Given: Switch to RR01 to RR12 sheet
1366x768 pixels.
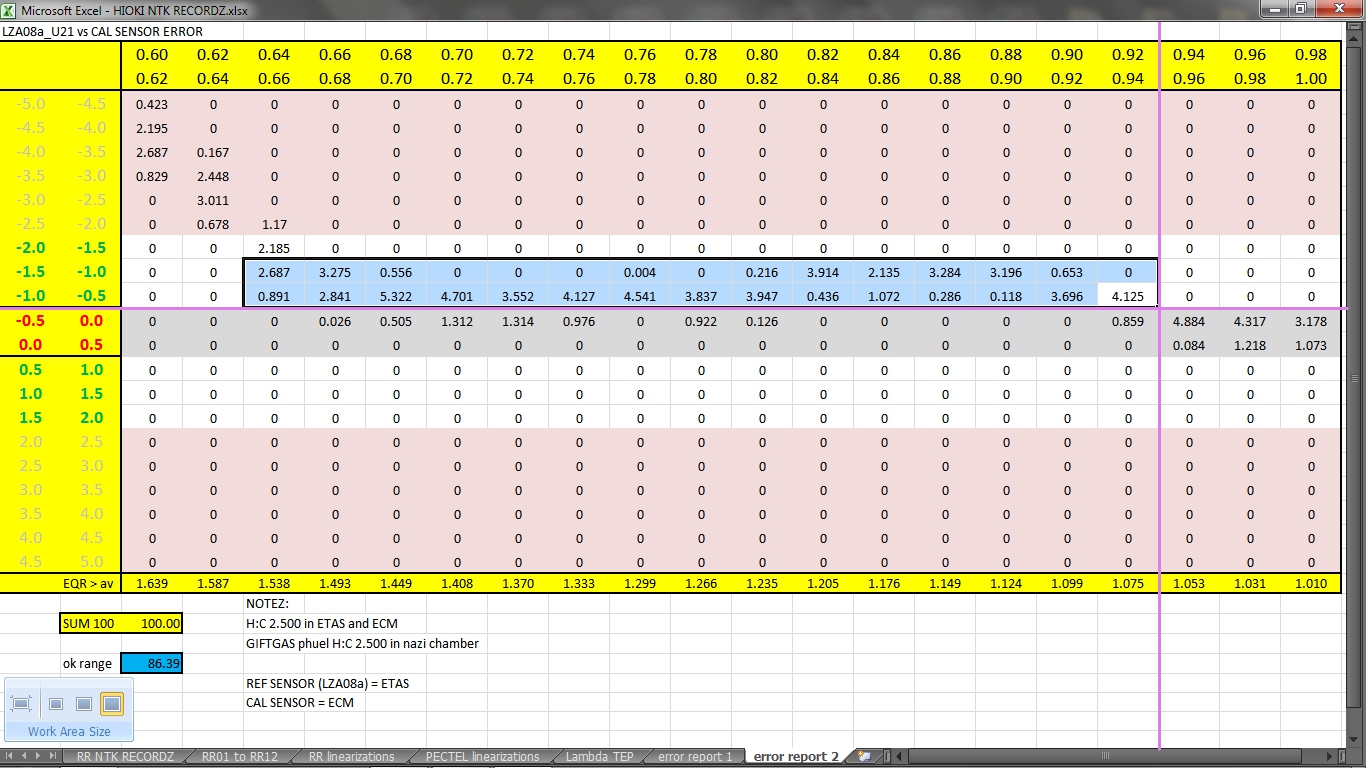Looking at the screenshot, I should [239, 757].
